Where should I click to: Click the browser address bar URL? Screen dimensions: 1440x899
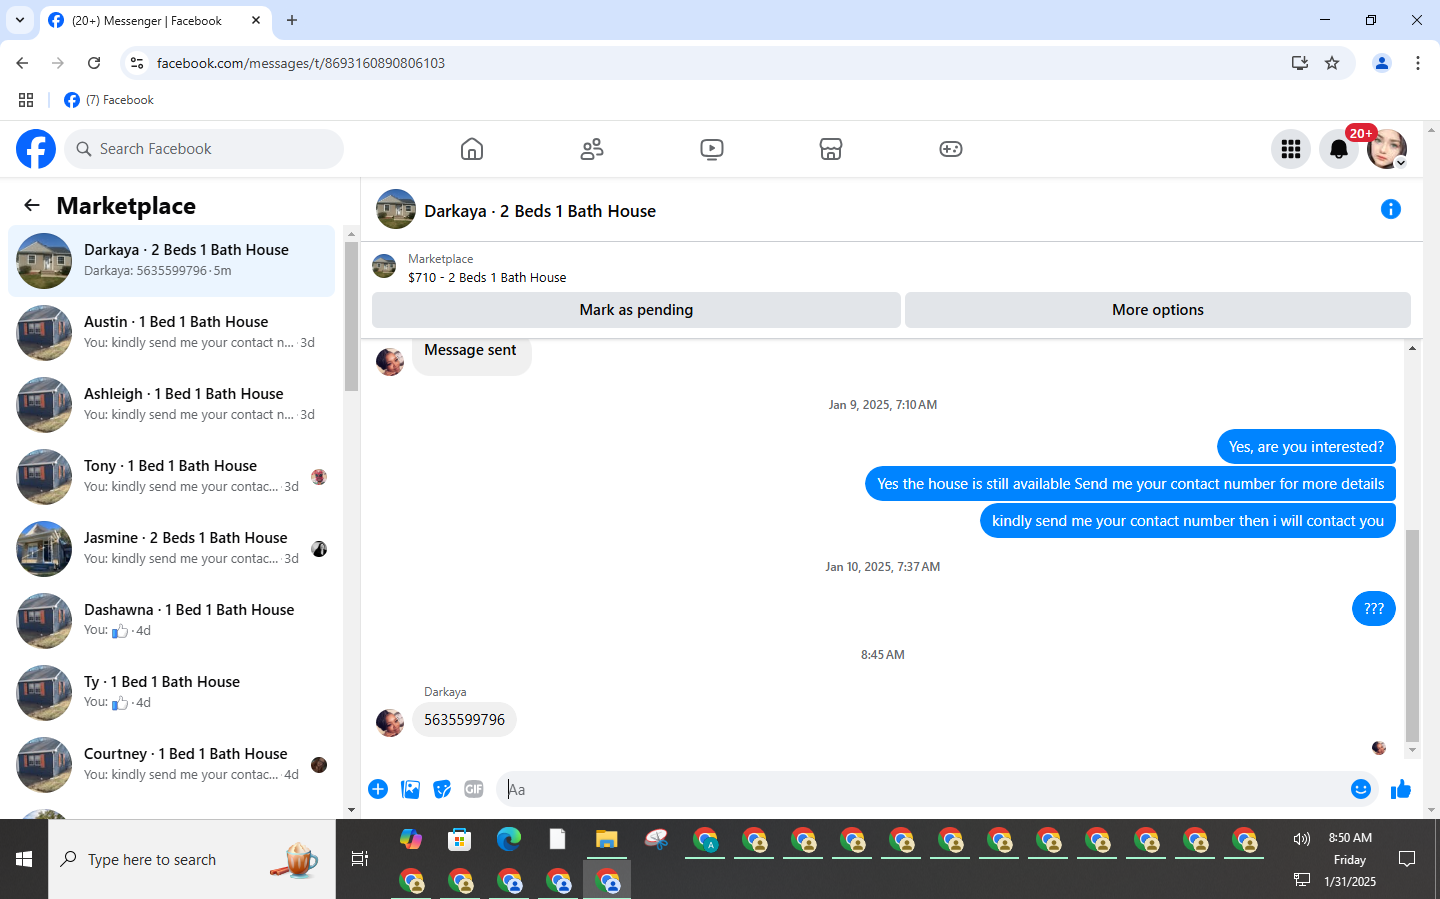(x=301, y=63)
